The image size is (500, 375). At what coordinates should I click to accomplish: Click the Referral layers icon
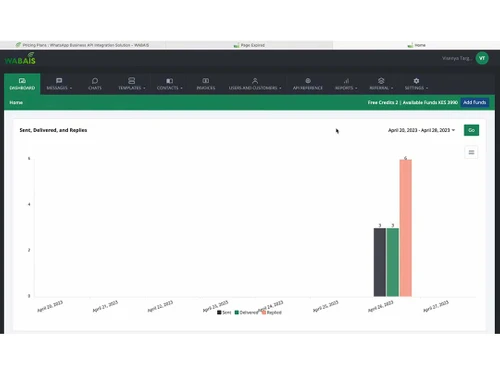point(381,81)
